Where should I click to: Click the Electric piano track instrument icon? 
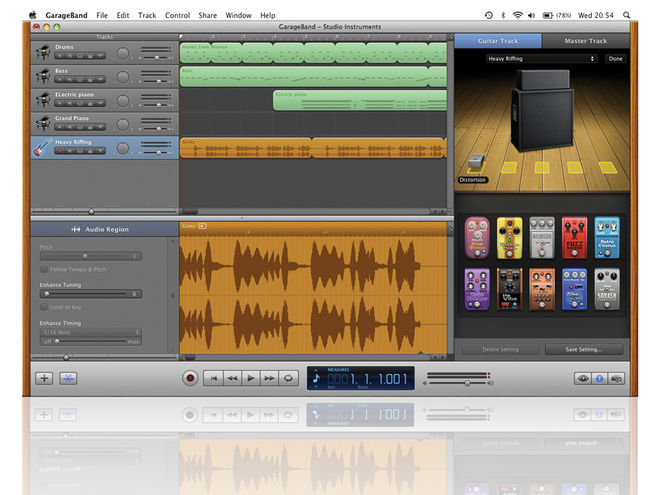(x=43, y=100)
